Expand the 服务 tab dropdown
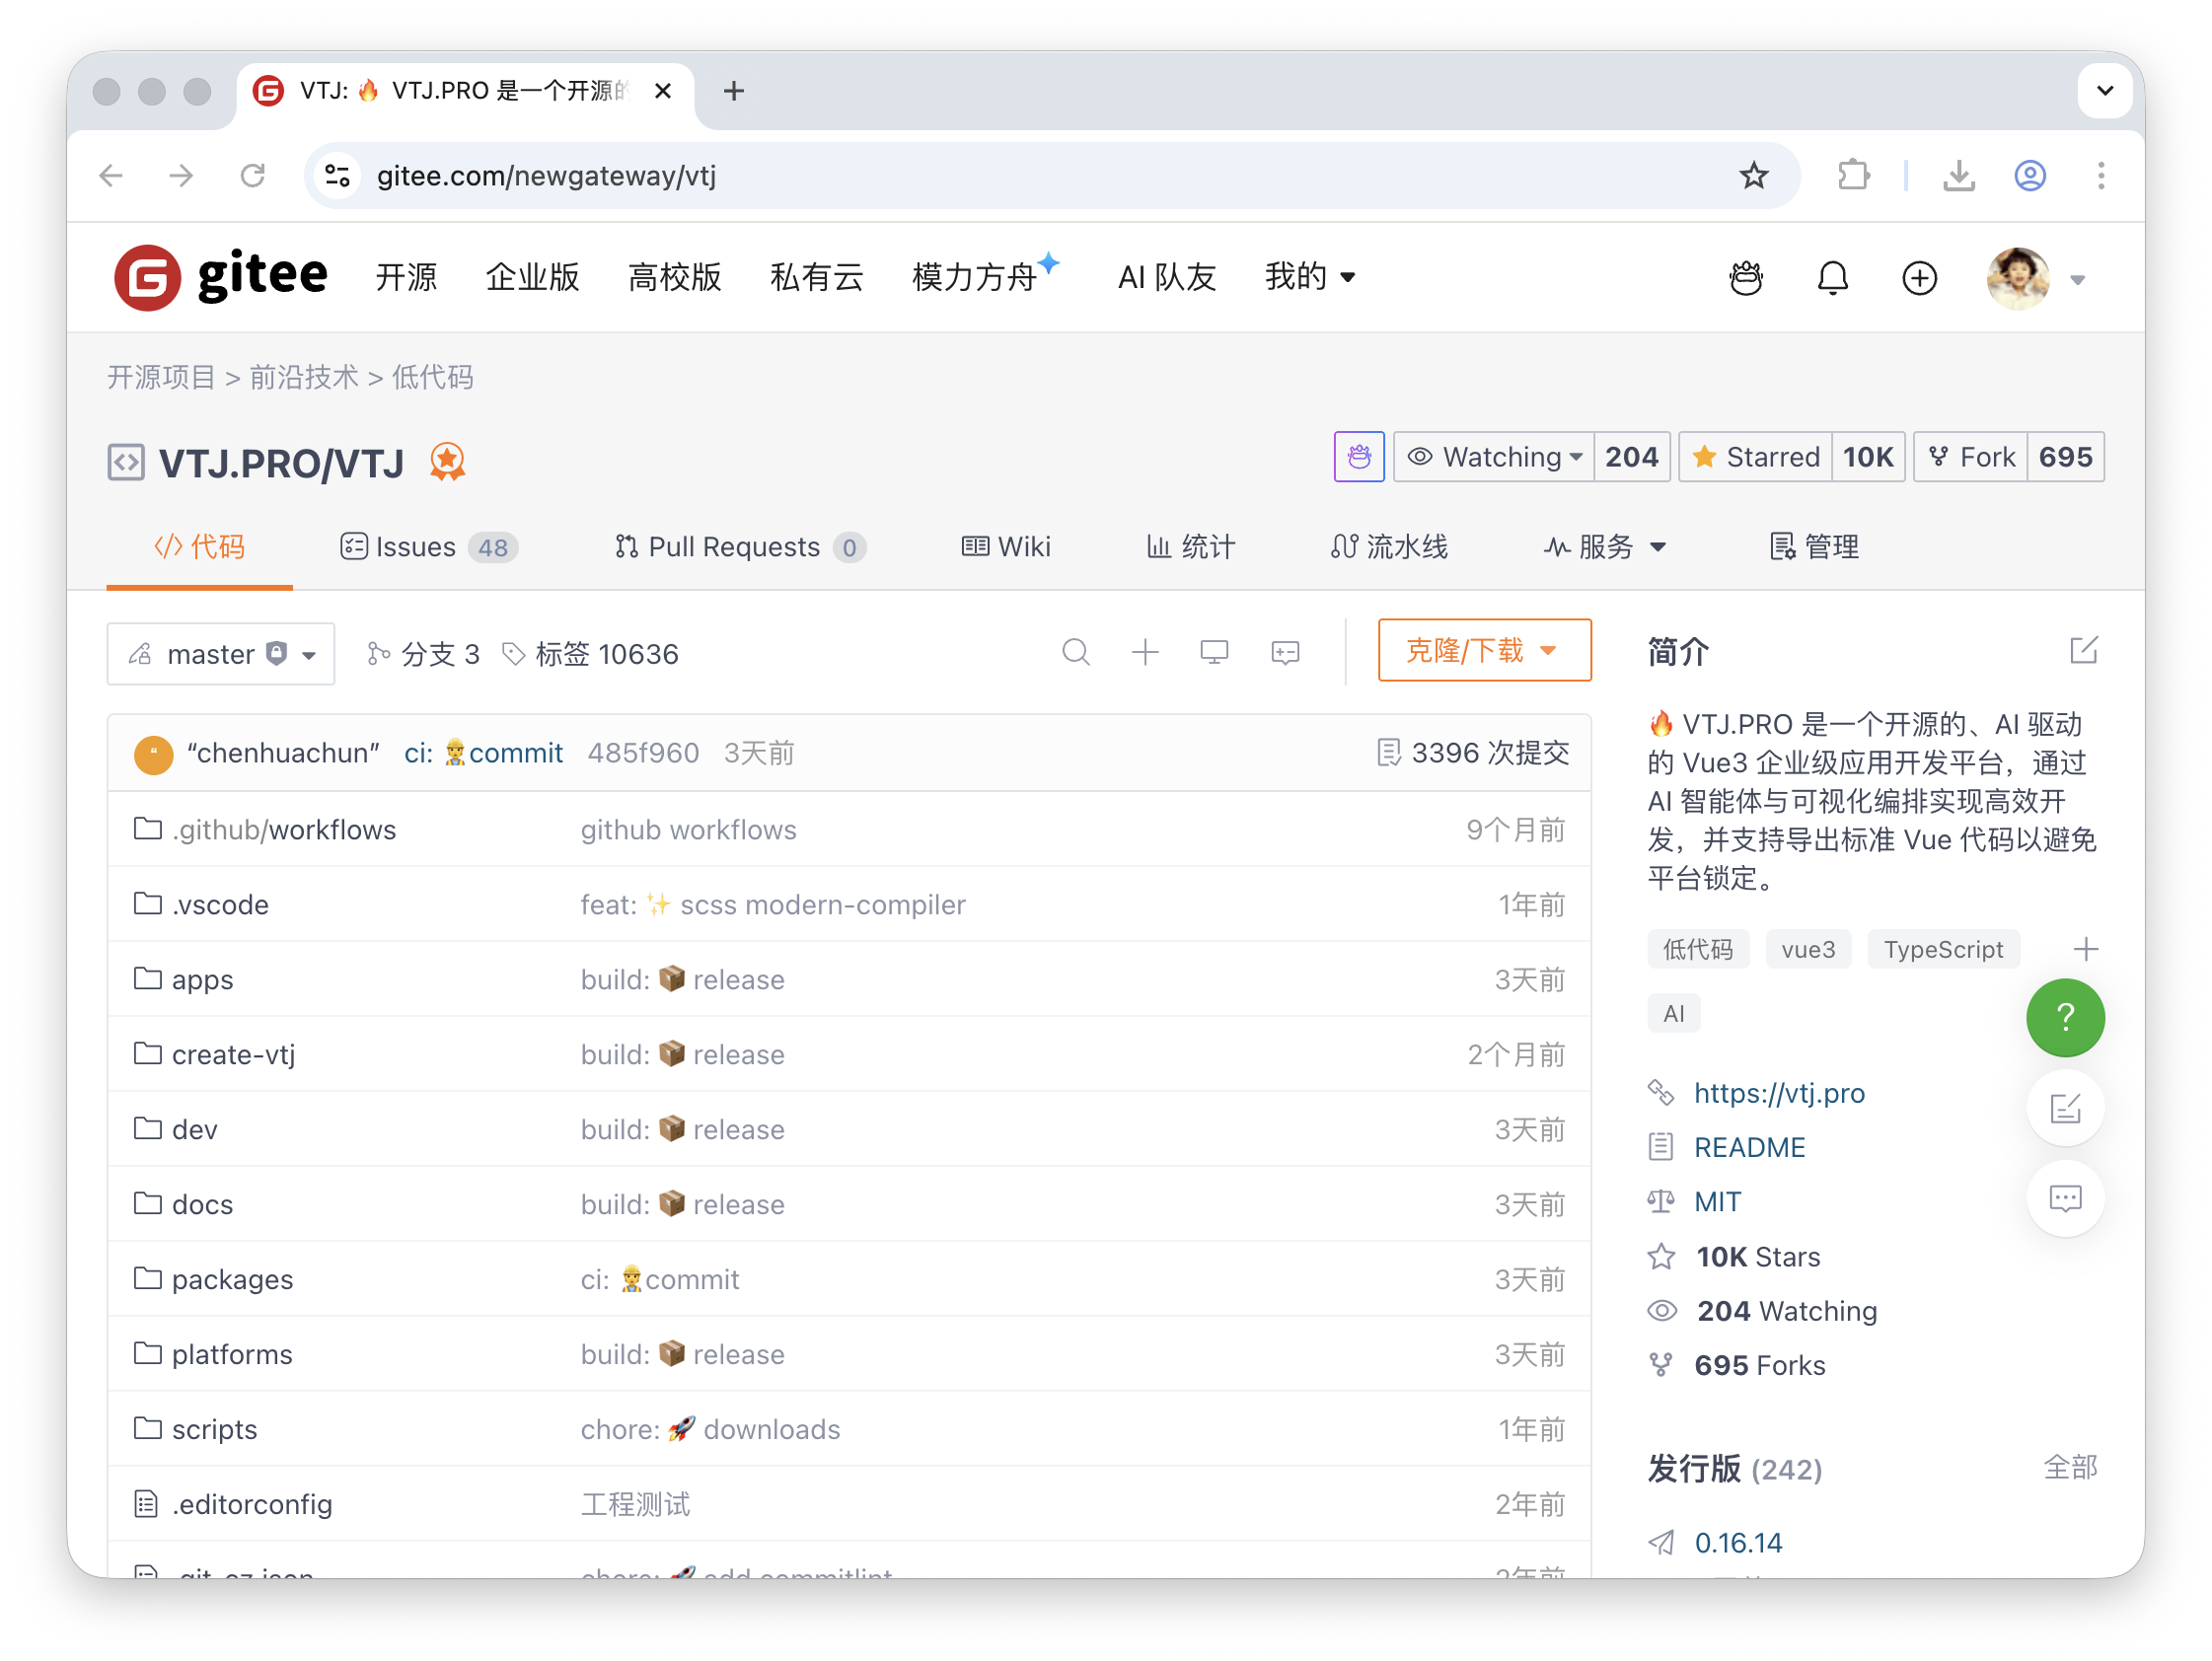The width and height of the screenshot is (2212, 1661). click(x=1605, y=547)
